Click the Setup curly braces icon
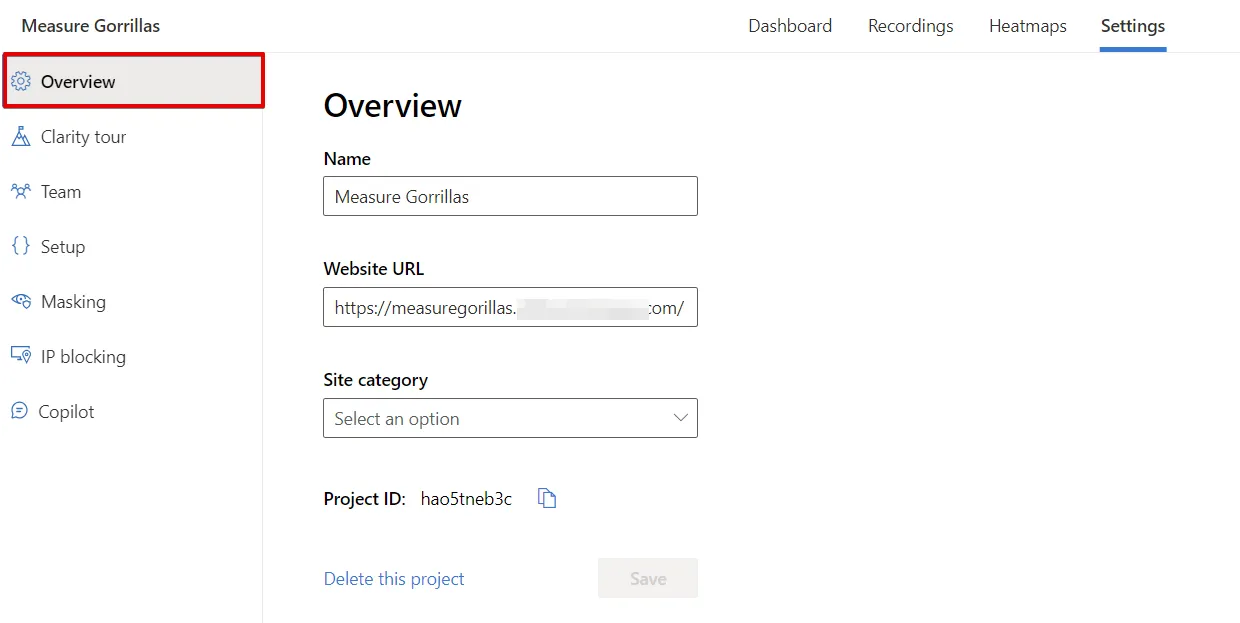1240x623 pixels. pos(21,246)
